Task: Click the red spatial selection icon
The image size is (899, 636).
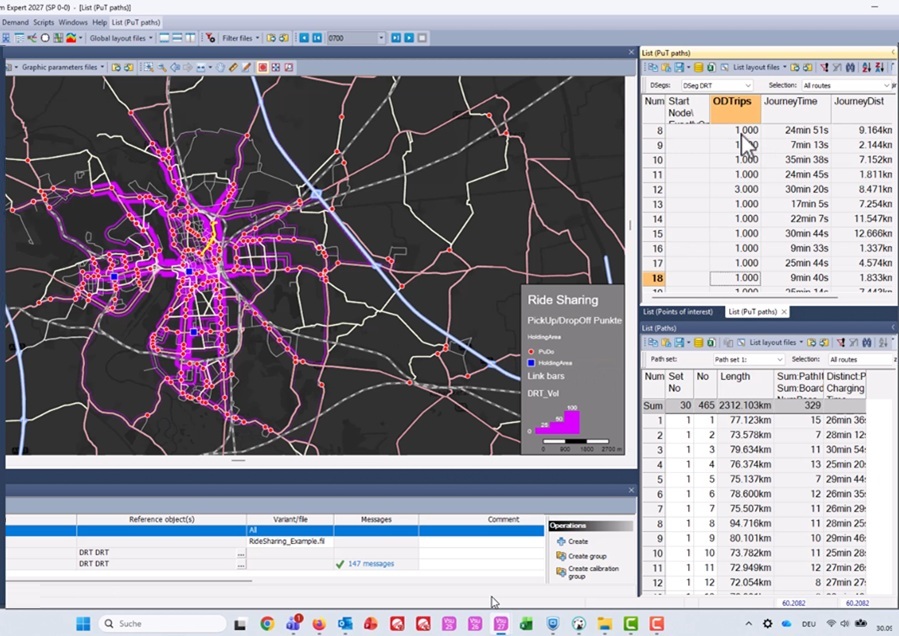Action: (x=263, y=67)
